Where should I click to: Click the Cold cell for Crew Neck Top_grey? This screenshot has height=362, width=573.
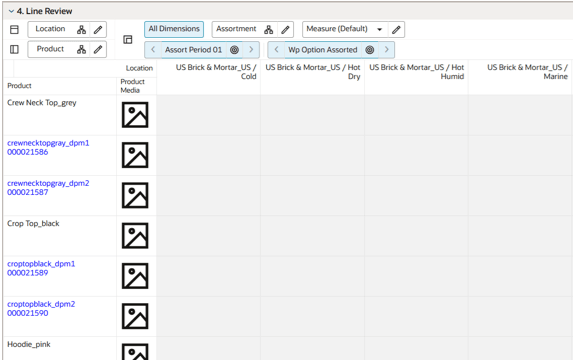[x=209, y=115]
